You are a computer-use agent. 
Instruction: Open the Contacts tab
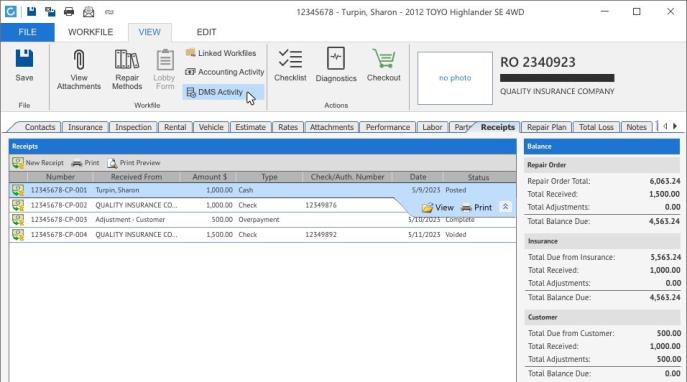[x=39, y=127]
